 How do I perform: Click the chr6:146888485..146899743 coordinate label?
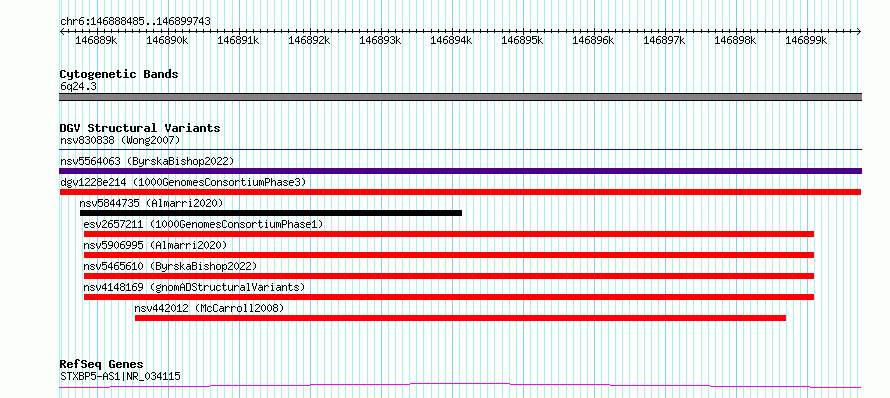135,21
